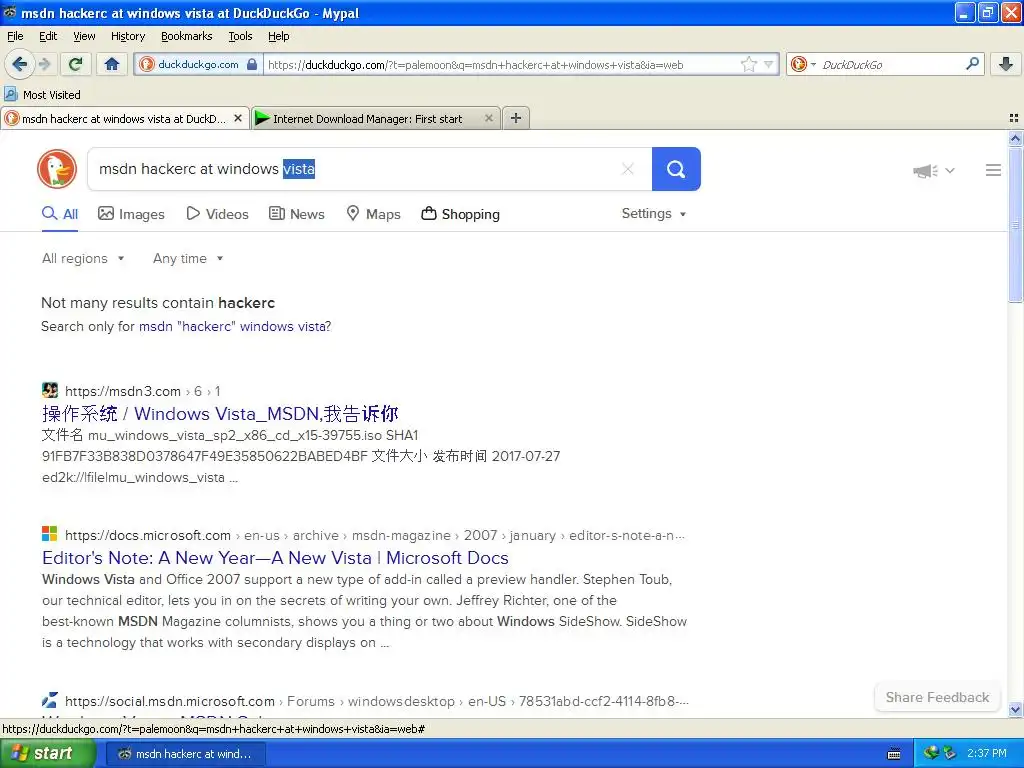Viewport: 1024px width, 768px height.
Task: Open the All regions filter dropdown
Action: pos(83,259)
